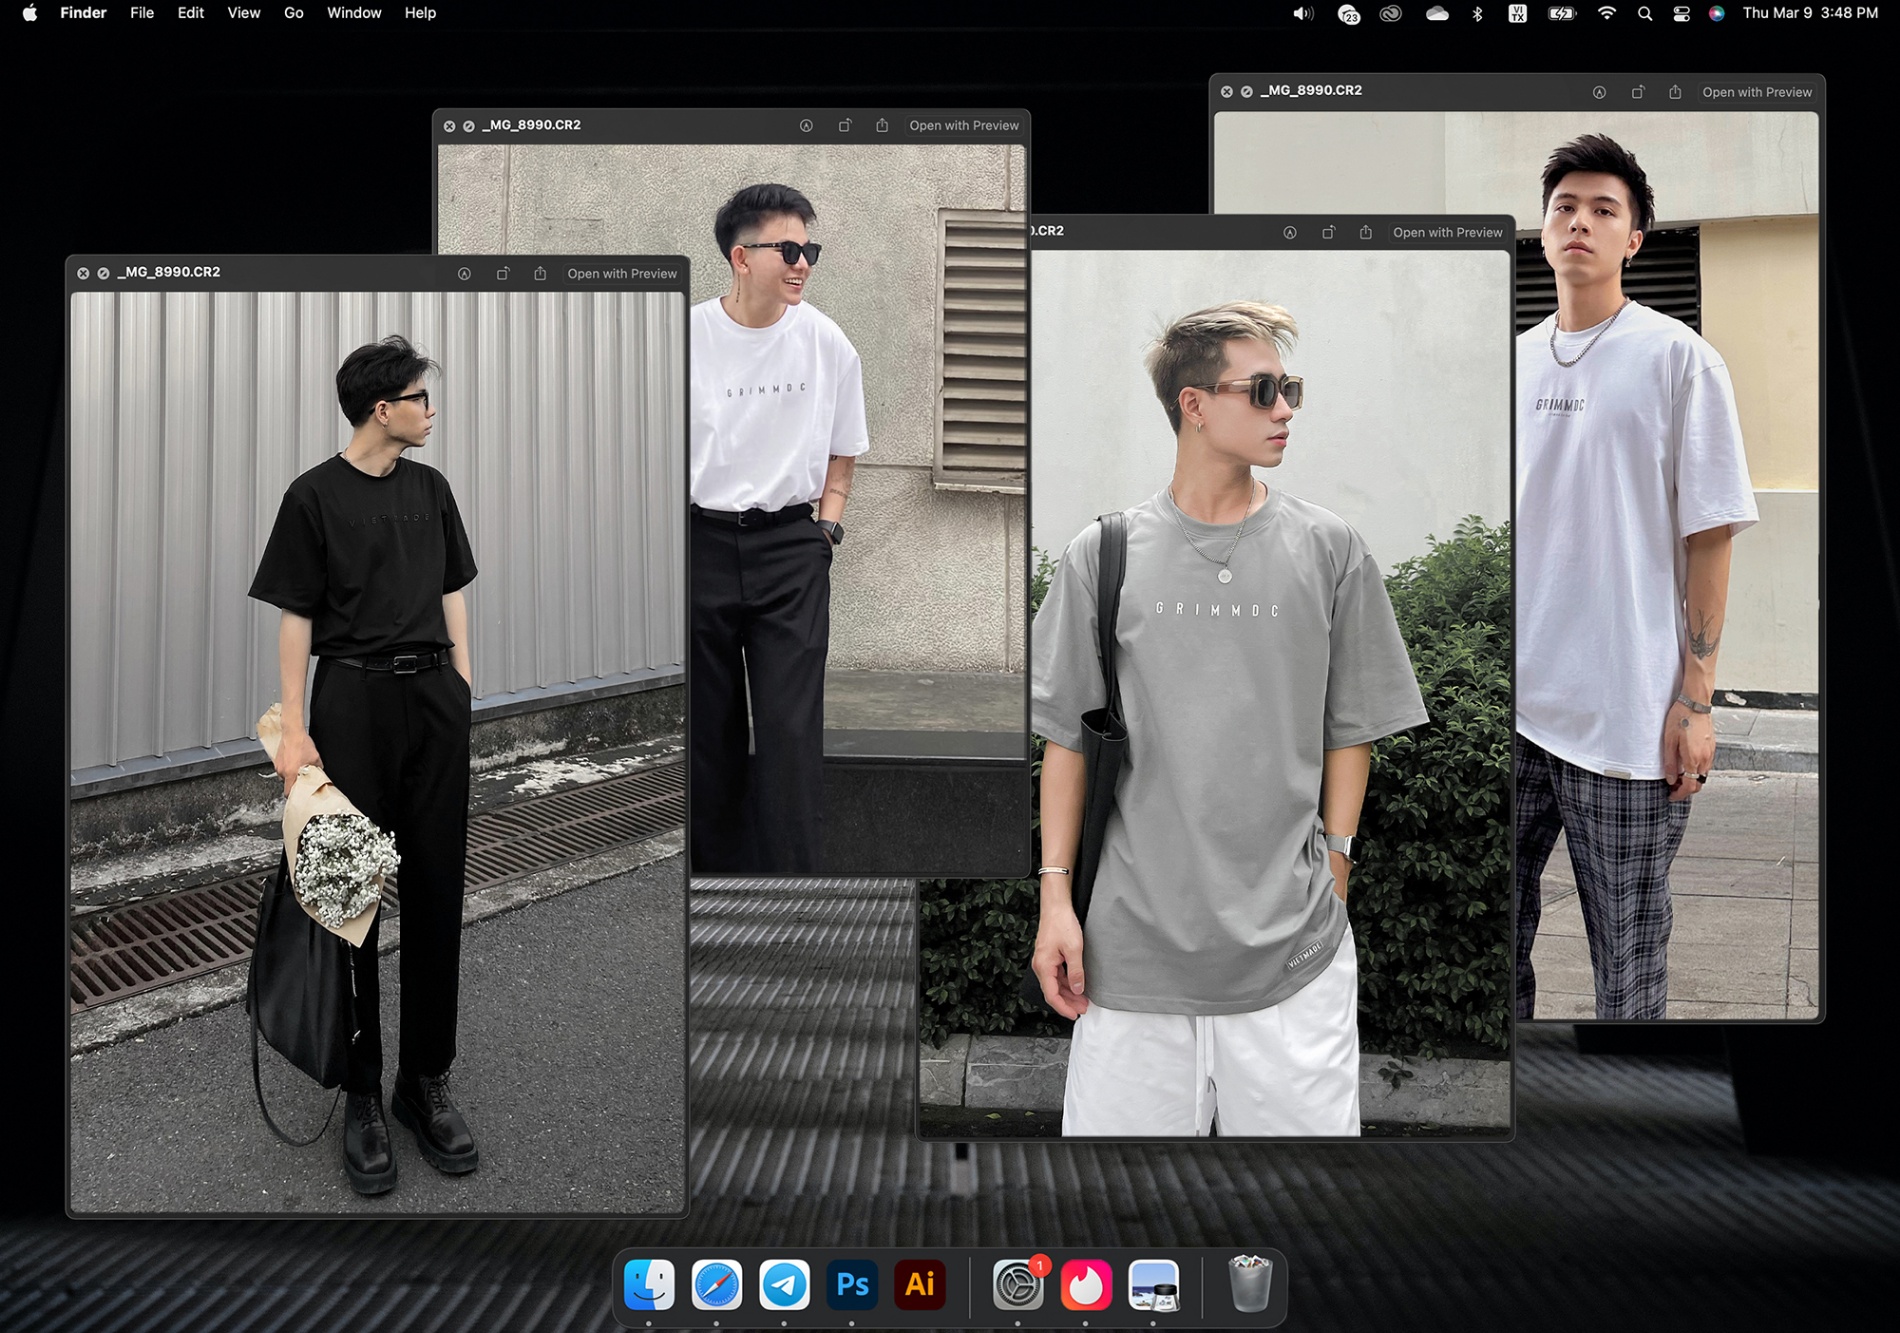Open Telegram in the dock
The height and width of the screenshot is (1333, 1900).
click(785, 1285)
